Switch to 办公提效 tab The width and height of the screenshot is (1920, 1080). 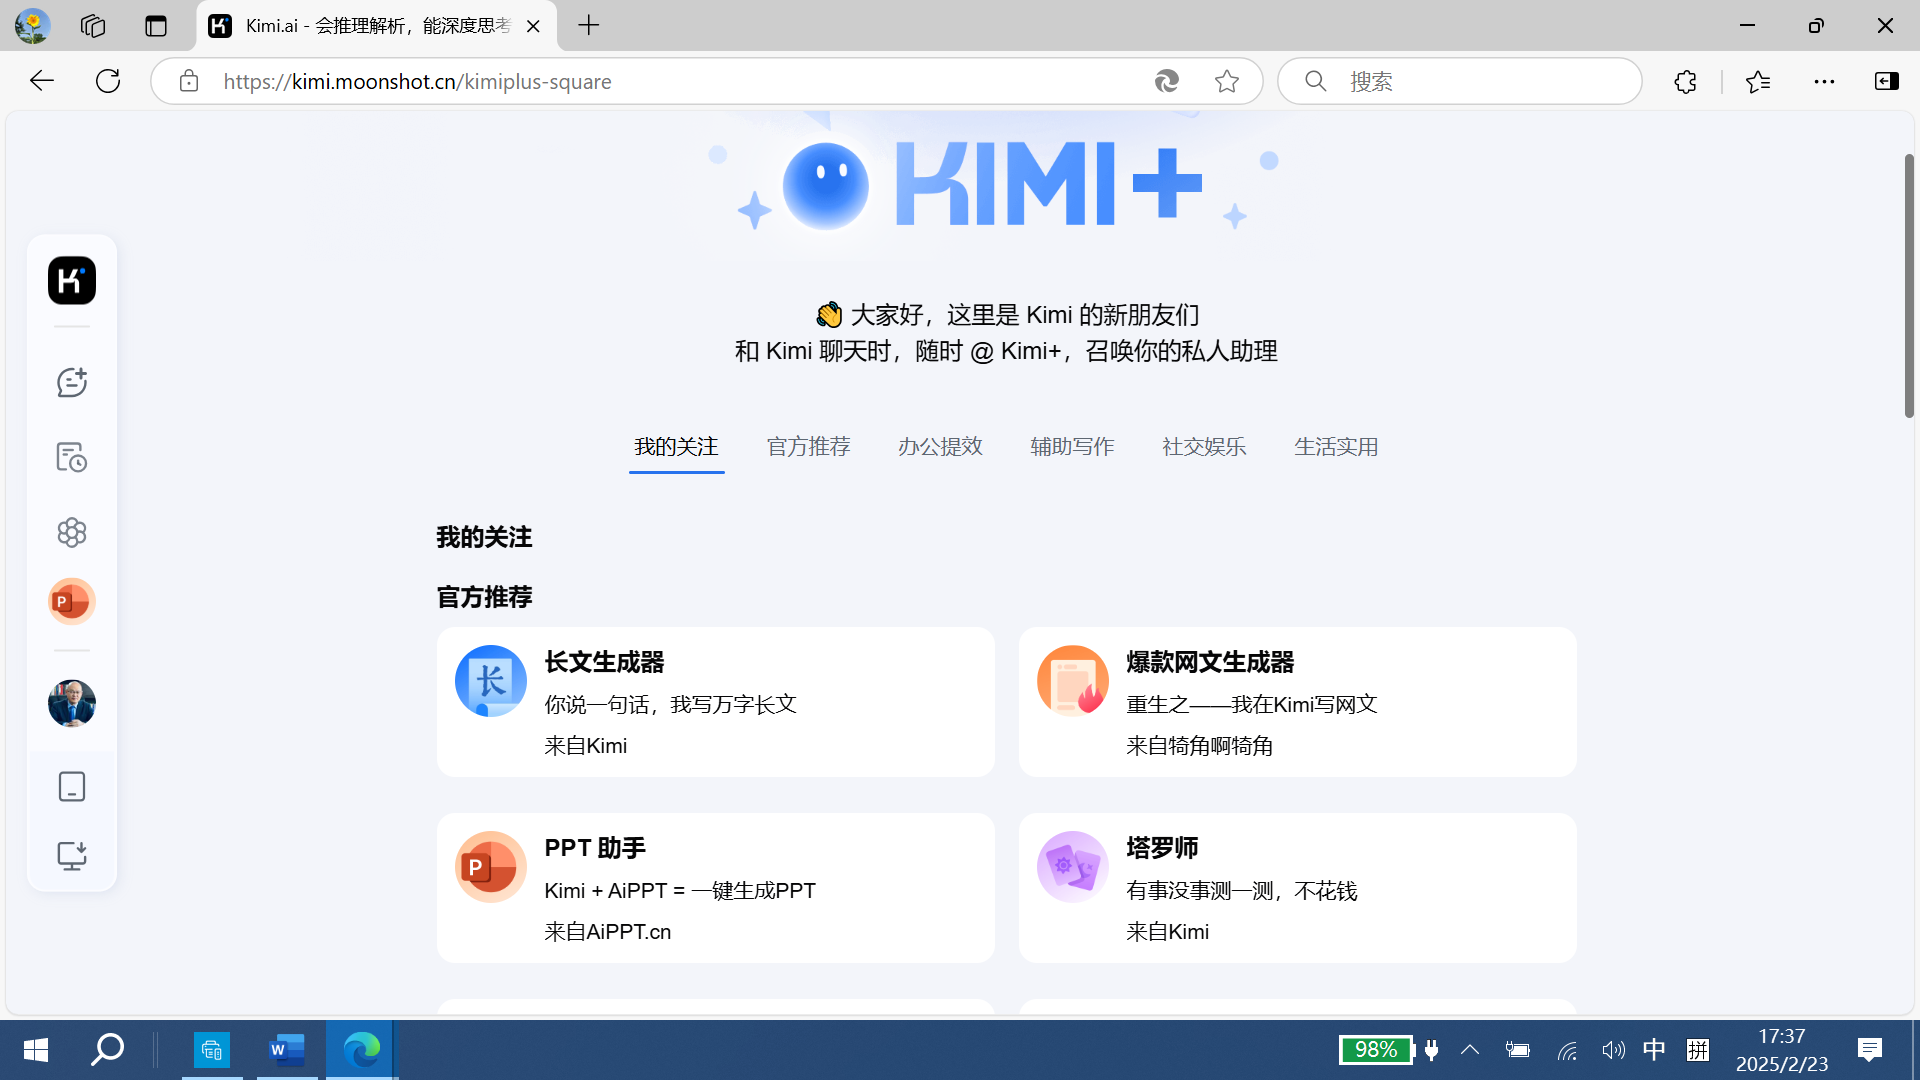click(x=941, y=447)
